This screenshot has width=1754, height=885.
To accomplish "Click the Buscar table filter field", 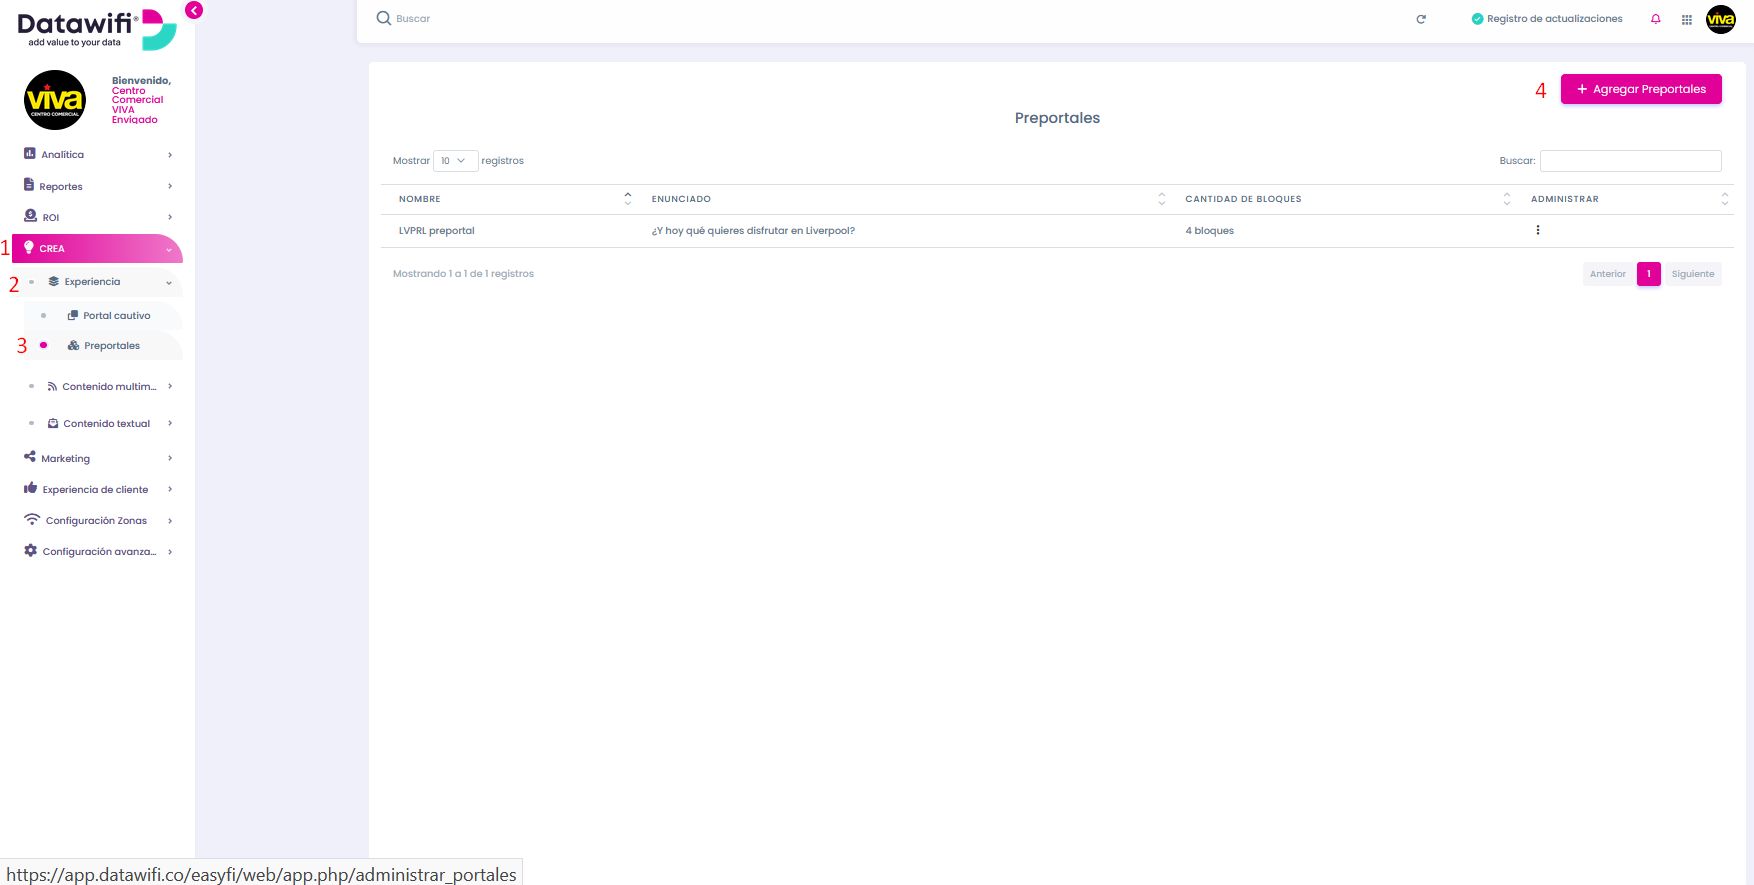I will coord(1630,161).
